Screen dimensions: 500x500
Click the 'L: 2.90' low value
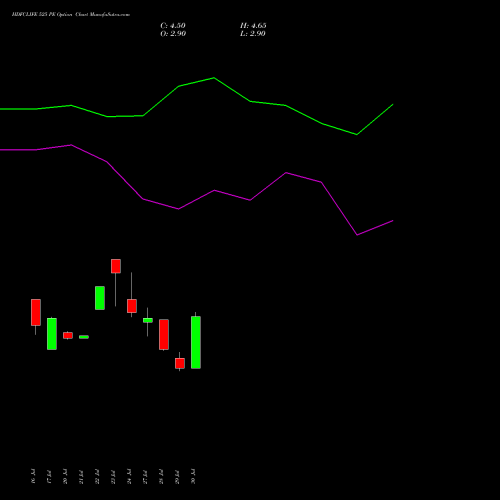pos(253,34)
